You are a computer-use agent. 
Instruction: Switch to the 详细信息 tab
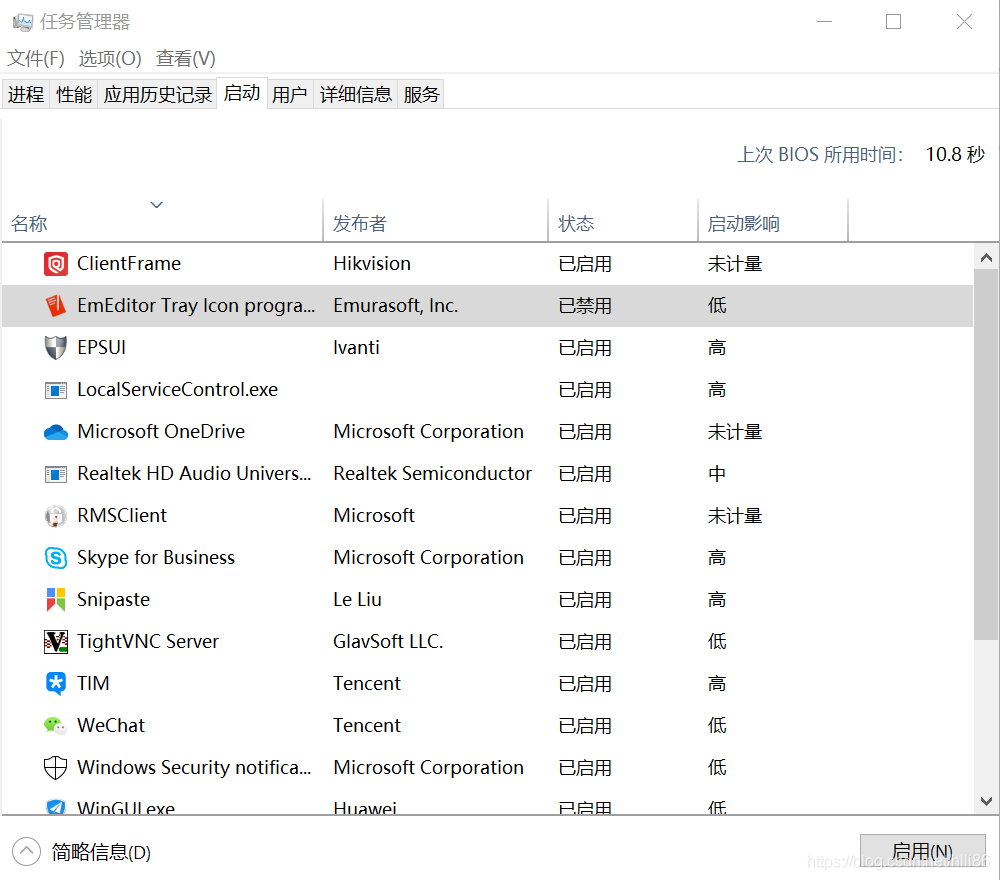[x=355, y=94]
